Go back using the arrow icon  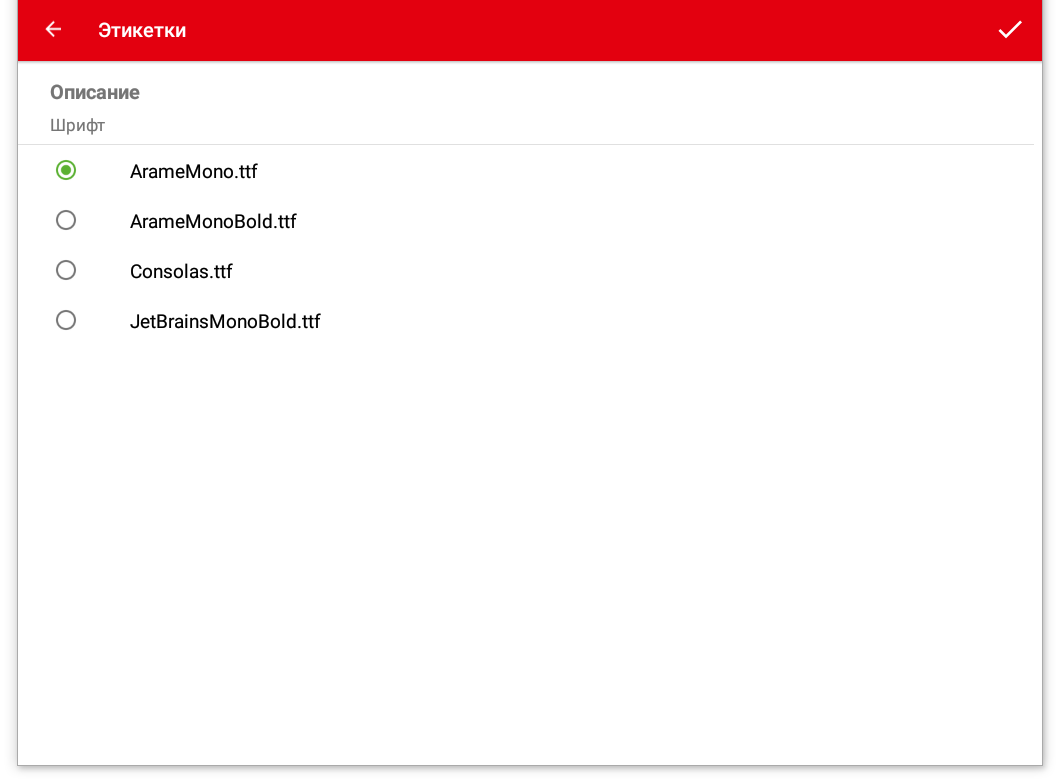tap(53, 30)
